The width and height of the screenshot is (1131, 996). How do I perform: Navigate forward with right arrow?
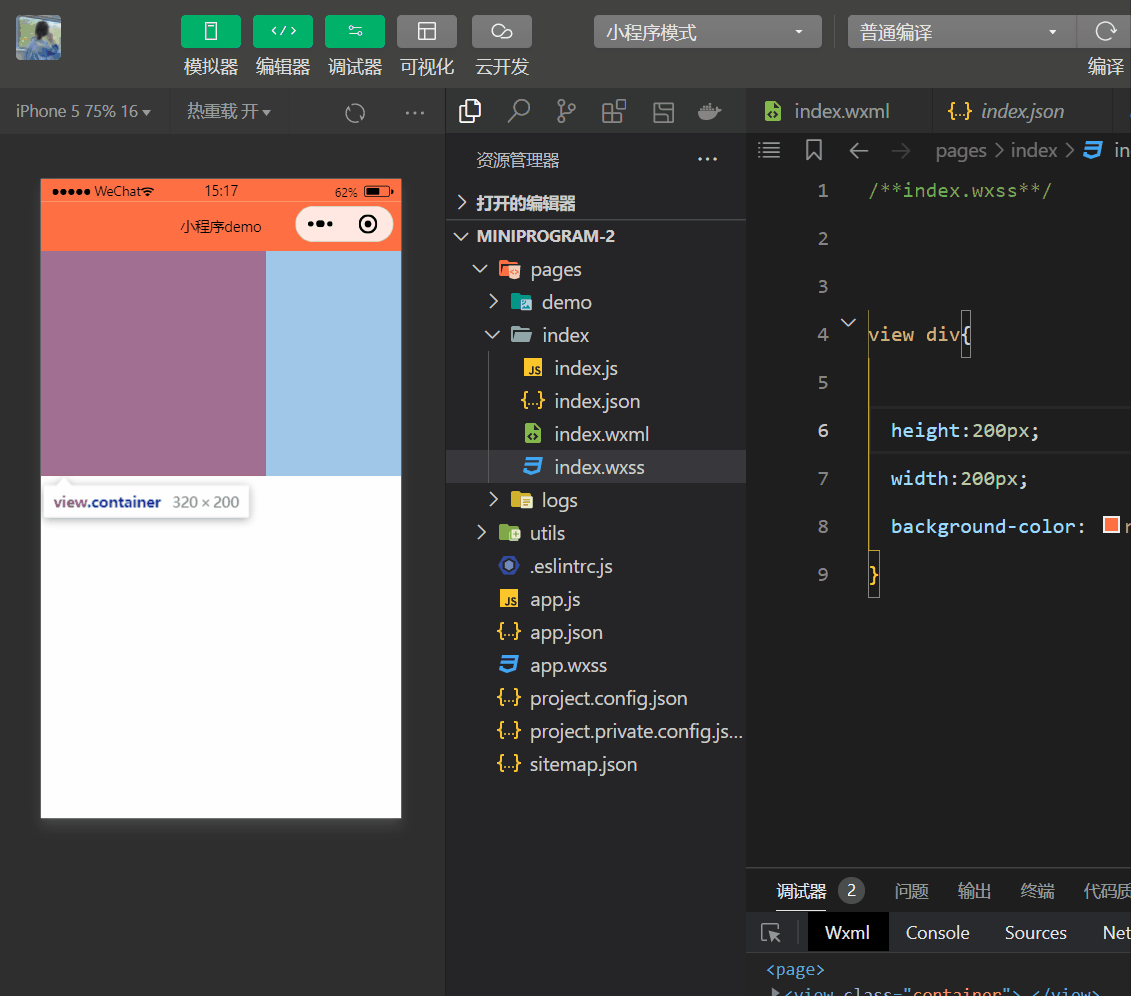click(901, 151)
